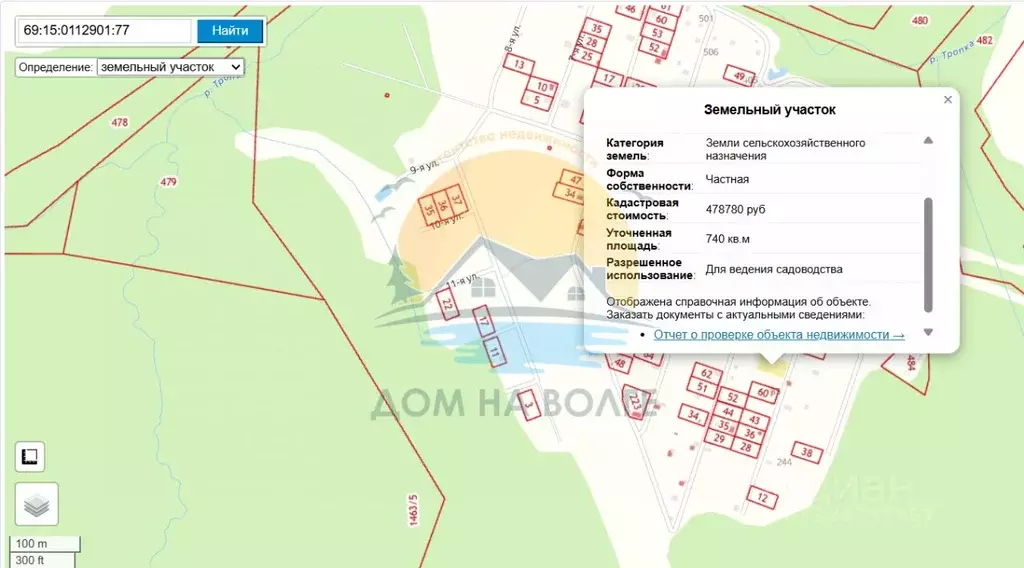Click the popup scrollbar up arrow
1024x568 pixels.
[928, 140]
